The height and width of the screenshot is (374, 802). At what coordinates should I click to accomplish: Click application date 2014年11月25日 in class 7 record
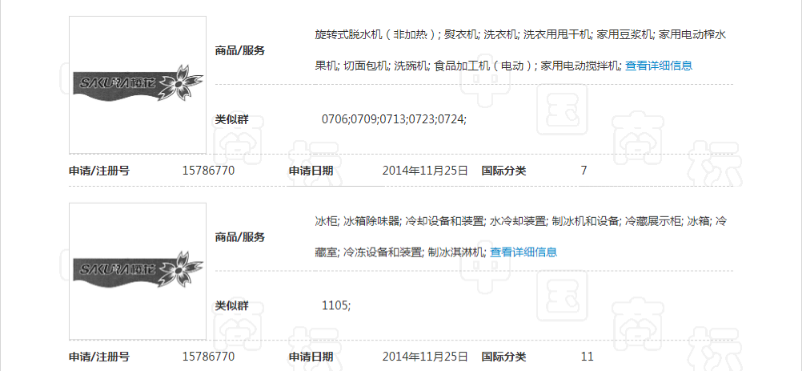point(425,170)
